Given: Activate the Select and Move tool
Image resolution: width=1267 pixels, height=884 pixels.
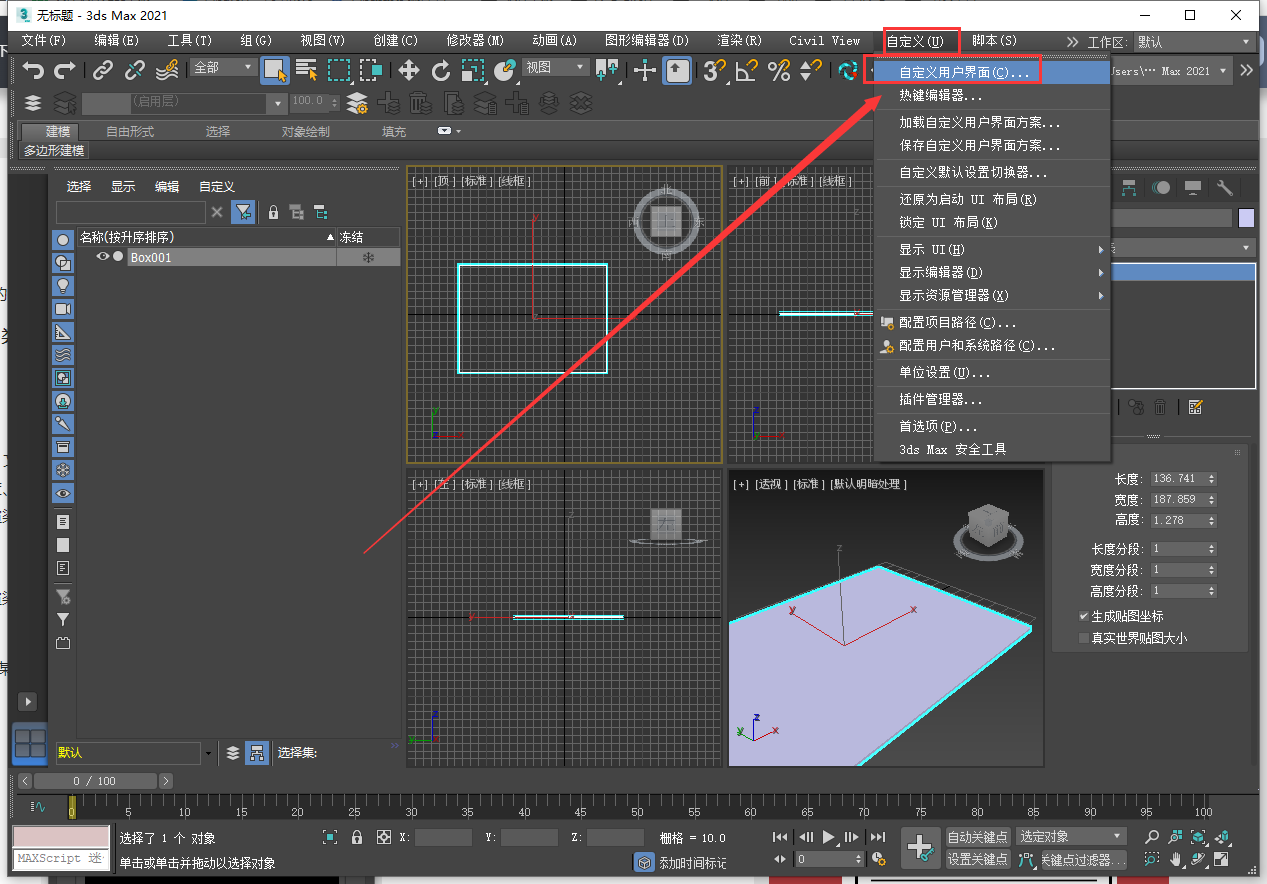Looking at the screenshot, I should [409, 70].
